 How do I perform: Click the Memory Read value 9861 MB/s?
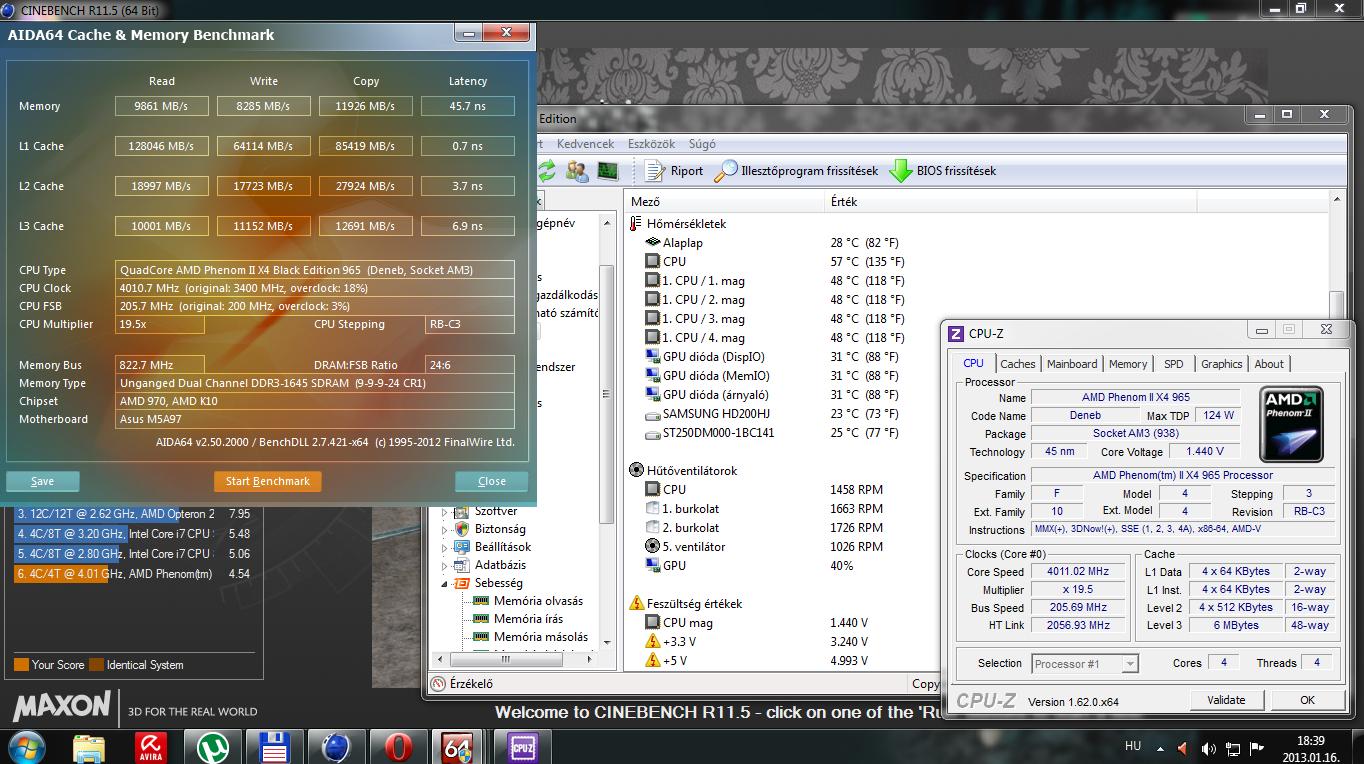(162, 106)
